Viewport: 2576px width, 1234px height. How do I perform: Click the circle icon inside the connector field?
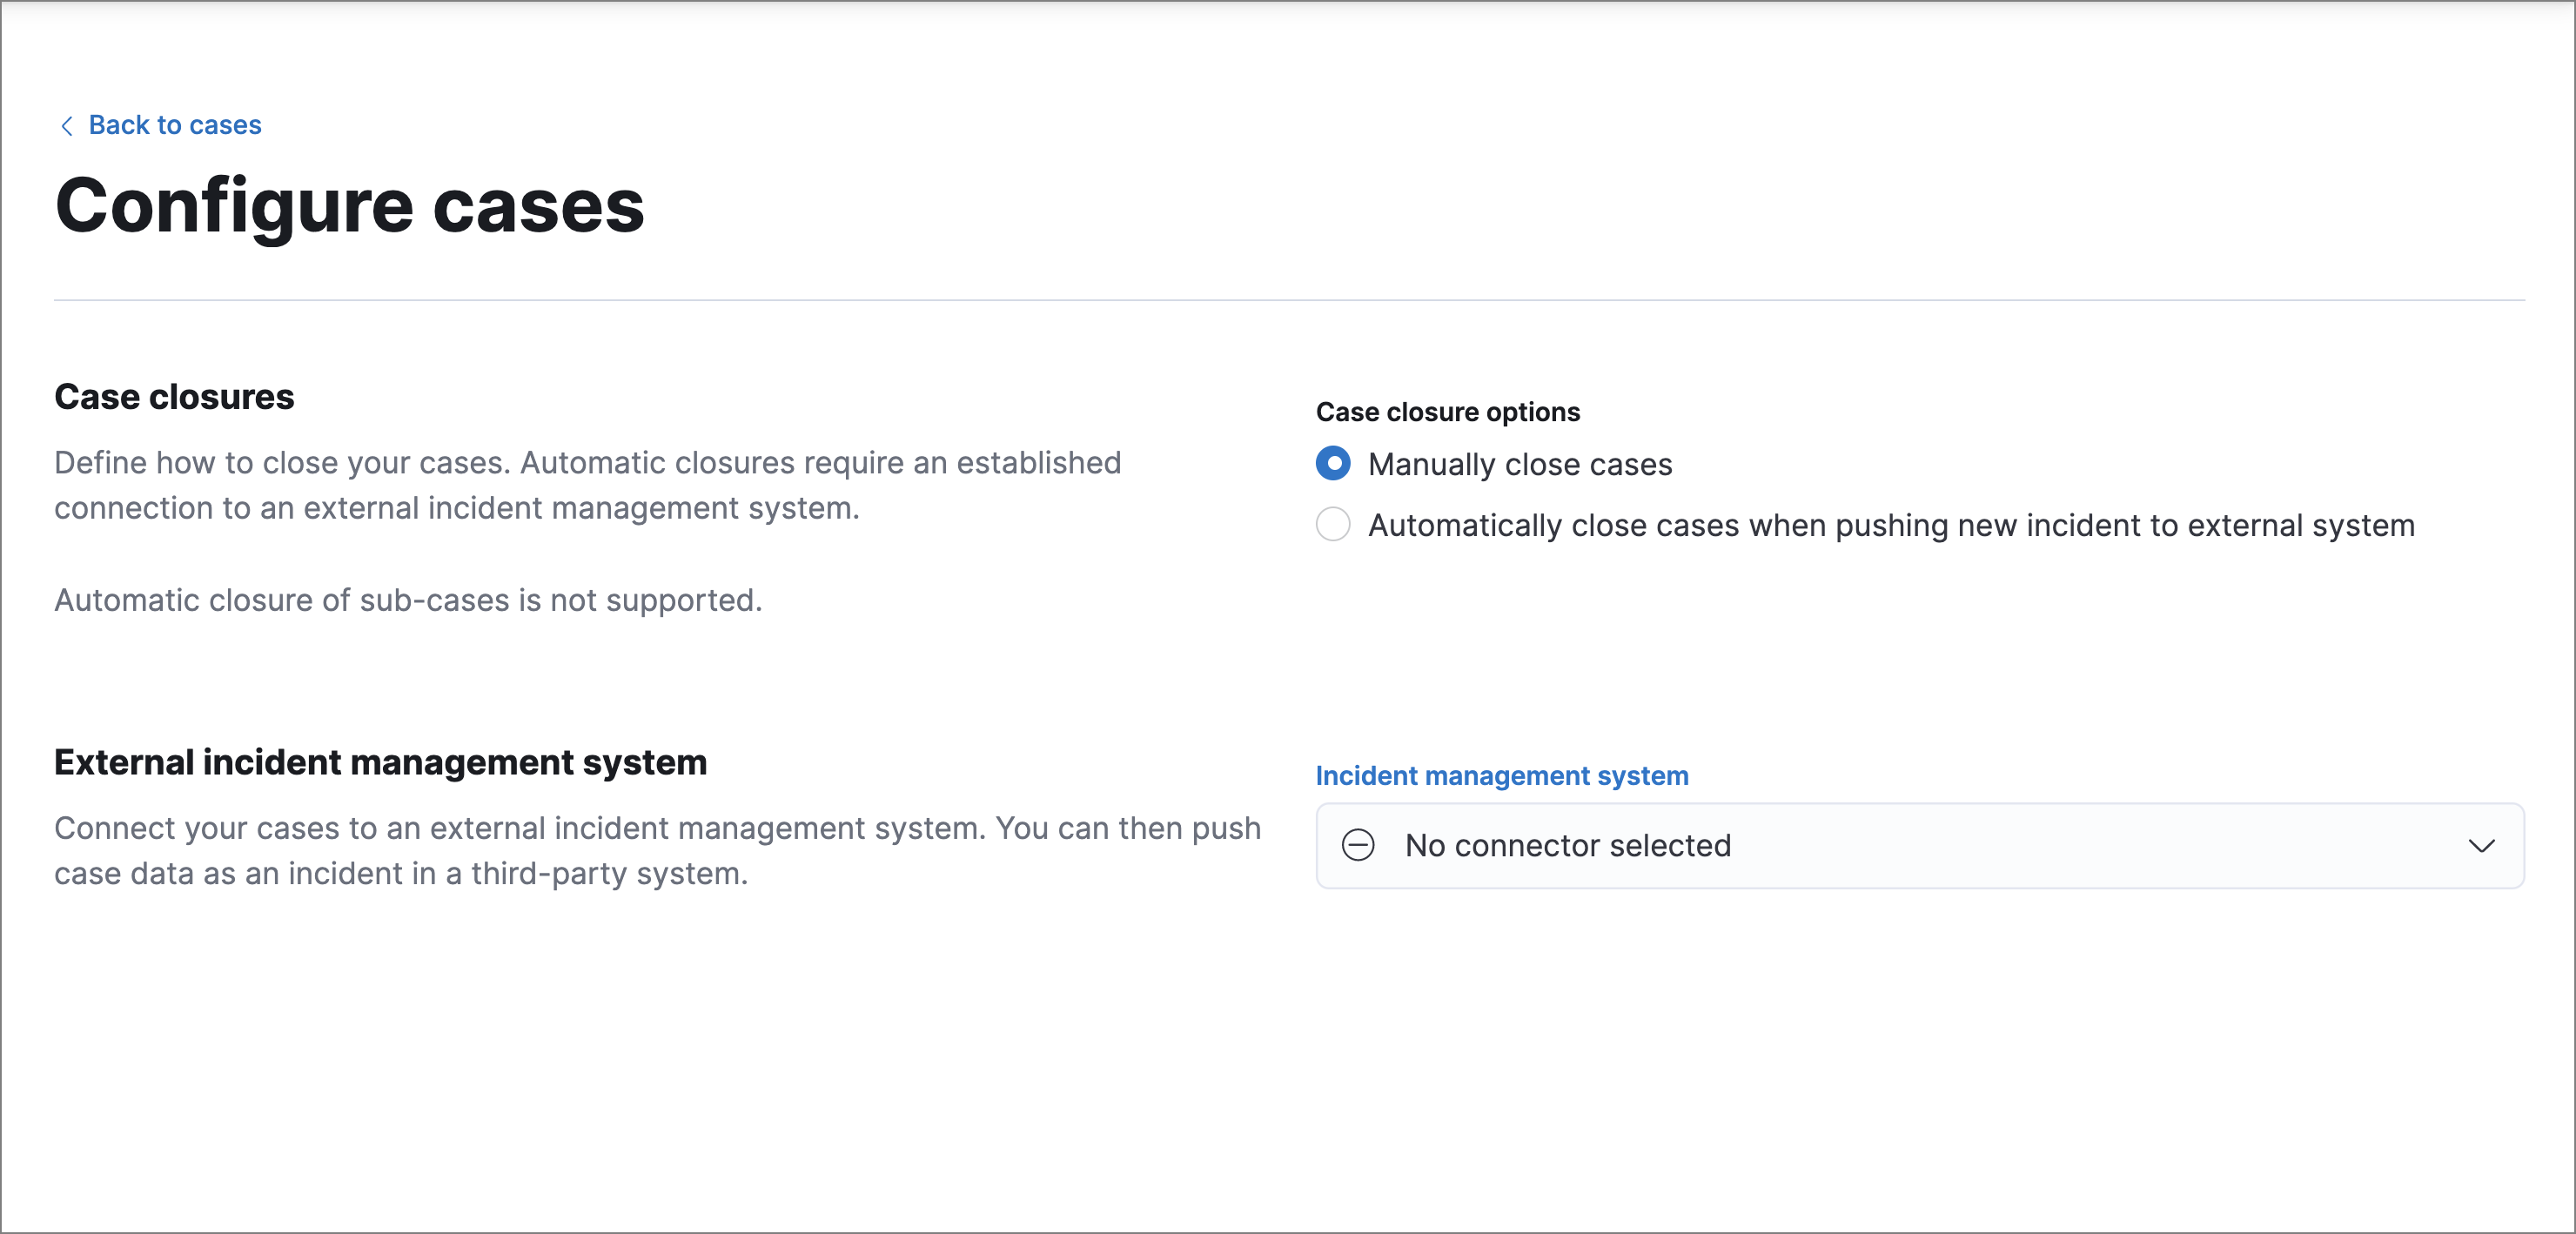point(1358,845)
